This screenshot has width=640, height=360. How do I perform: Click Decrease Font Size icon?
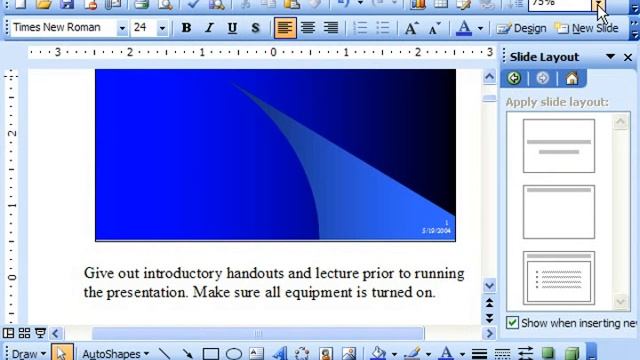tap(434, 28)
